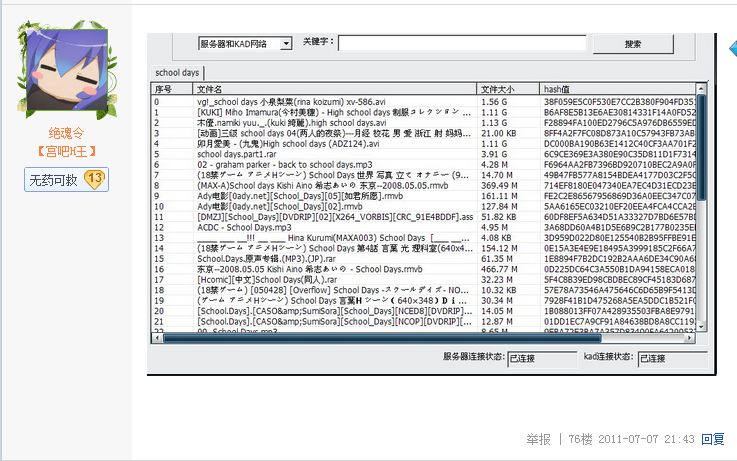Click the 服务器连接状态 已连接 field
Screen dimensions: 737x461
click(x=542, y=359)
